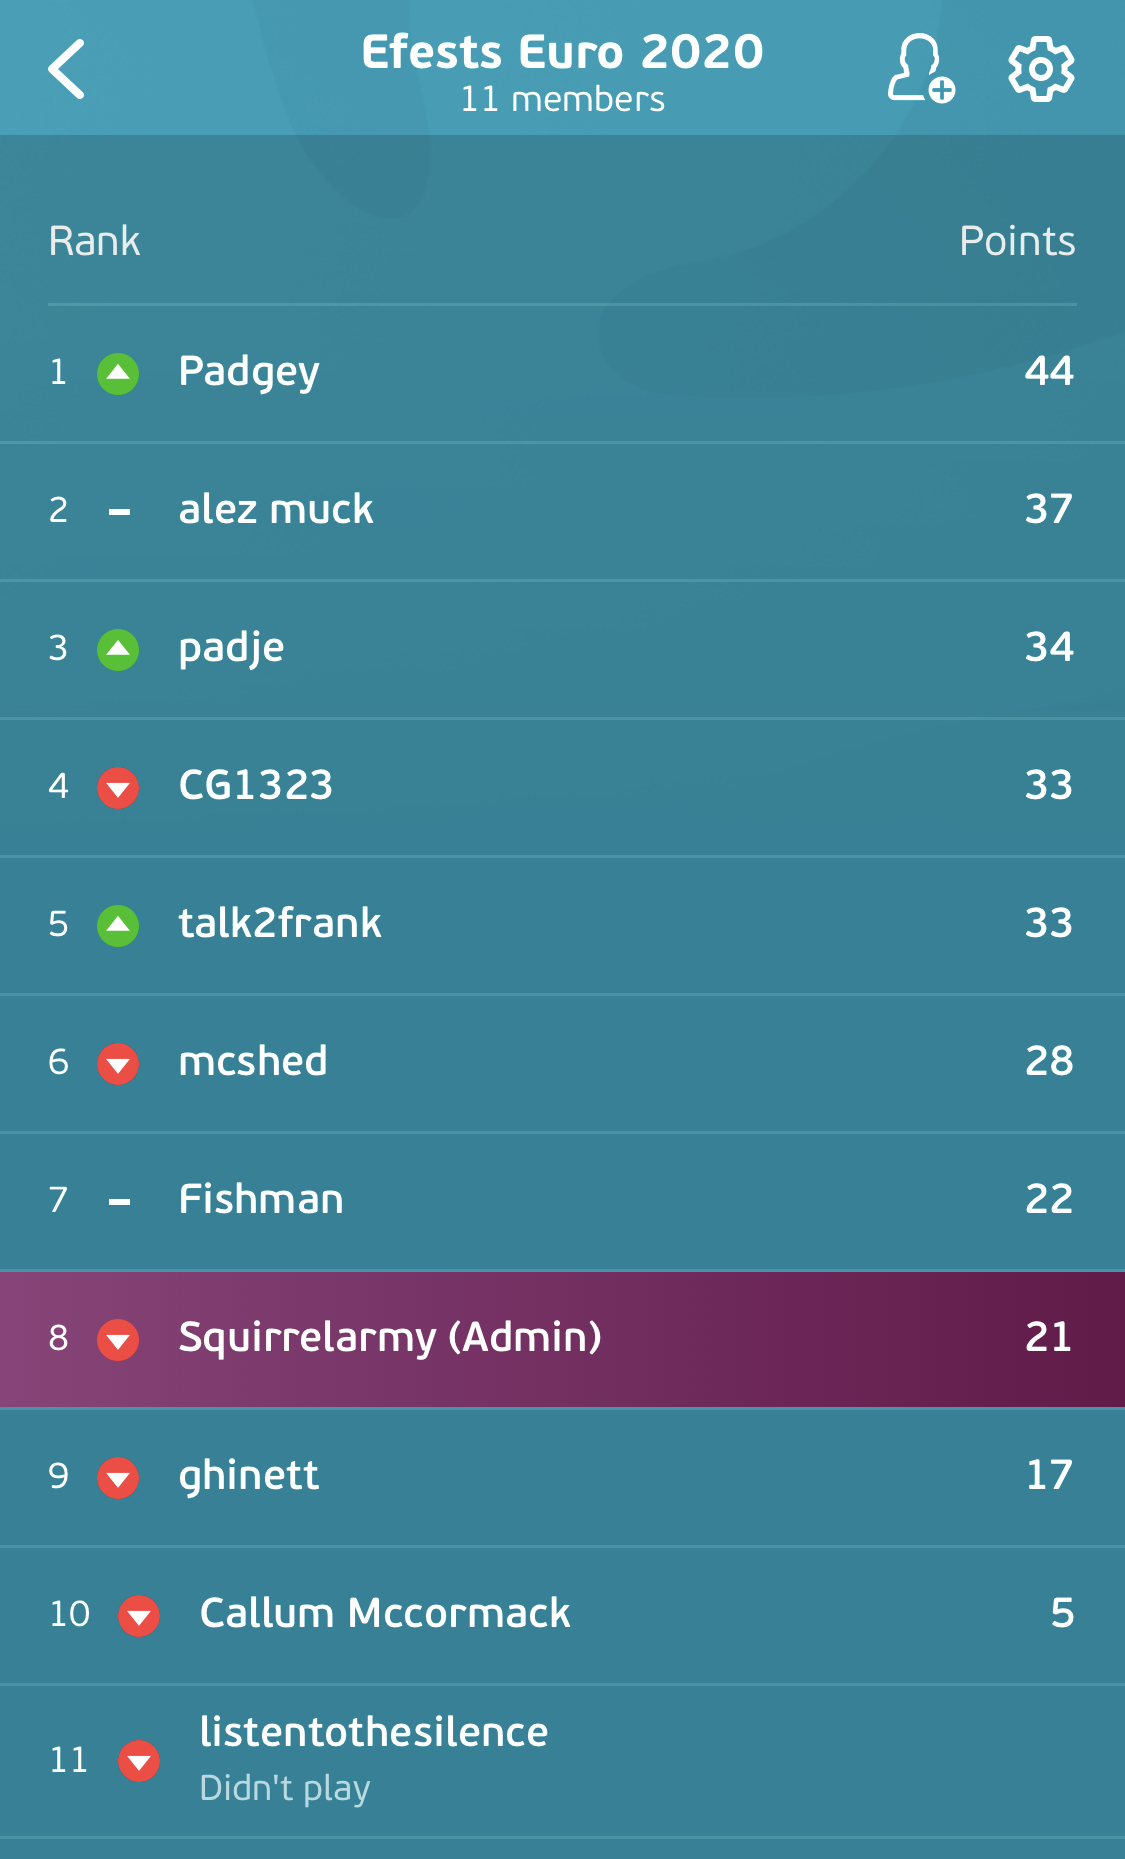Open listentothesilence entry marked Didn't play
The height and width of the screenshot is (1859, 1125).
[x=562, y=1761]
